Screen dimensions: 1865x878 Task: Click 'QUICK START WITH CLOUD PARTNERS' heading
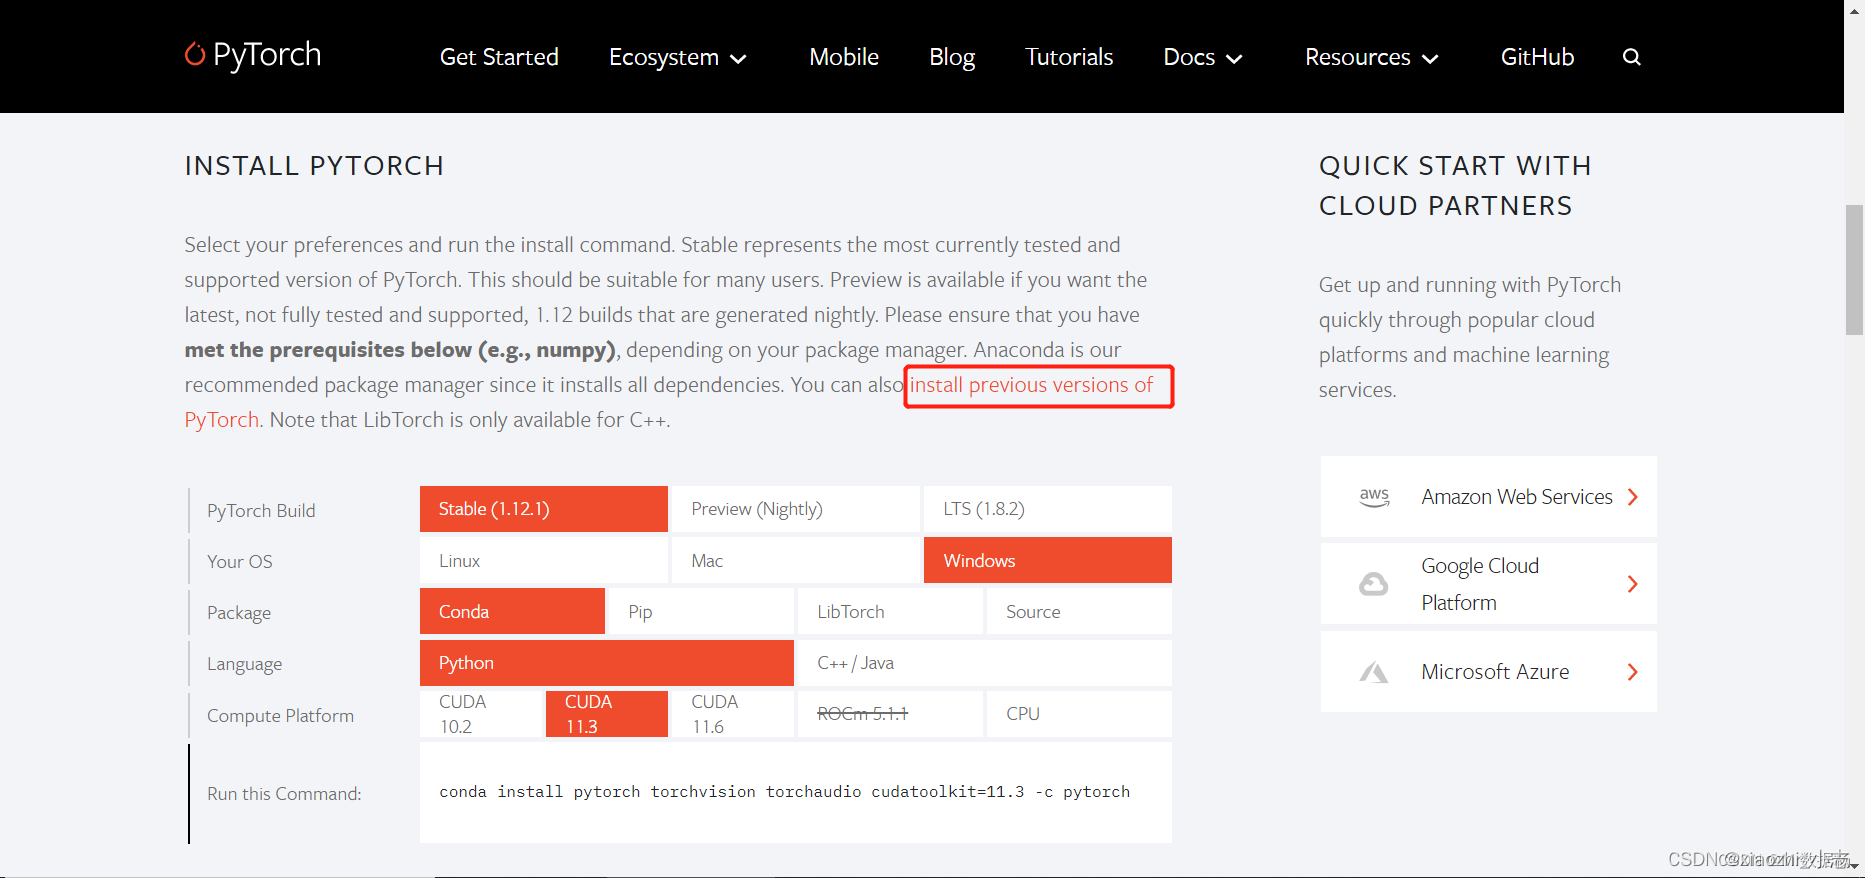pos(1455,186)
